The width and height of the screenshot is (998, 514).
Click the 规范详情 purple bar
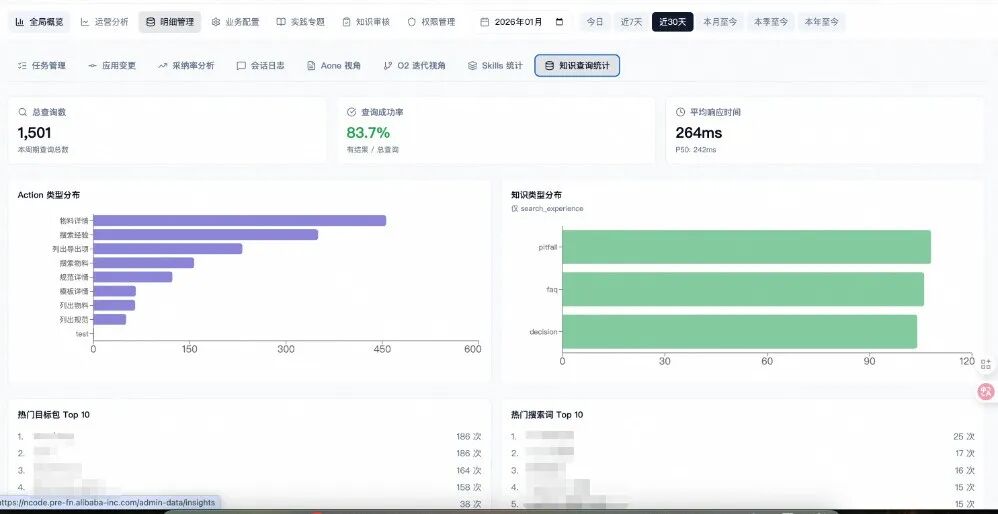tap(133, 277)
